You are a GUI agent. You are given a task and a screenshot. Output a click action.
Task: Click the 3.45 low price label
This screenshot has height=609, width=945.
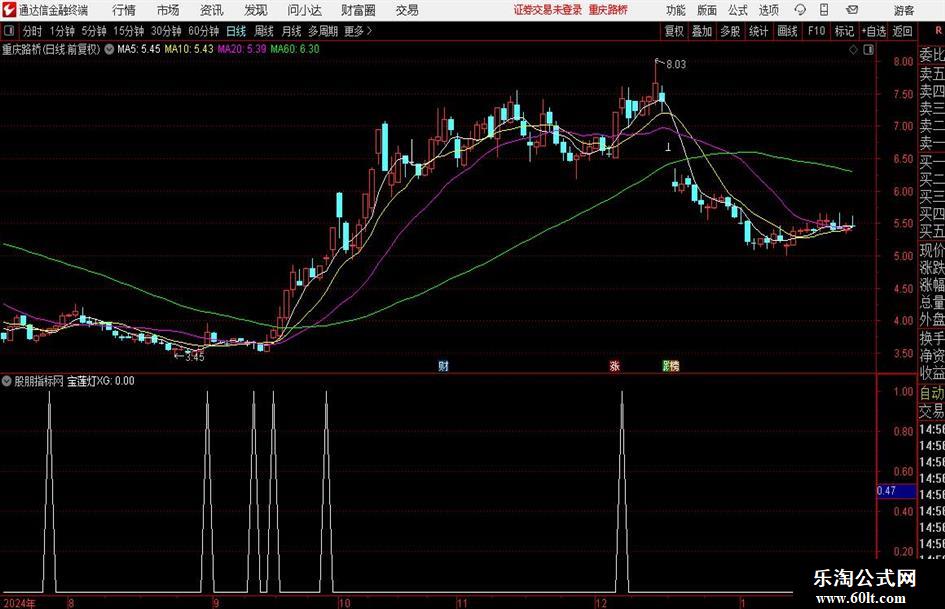[x=195, y=357]
